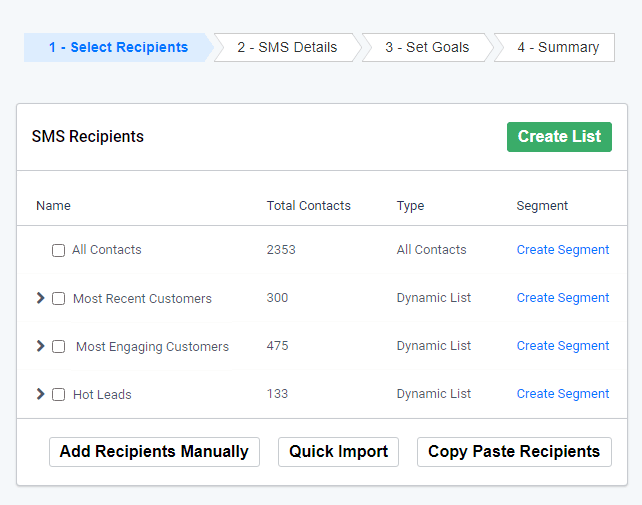Click the 2353 total contacts value
The width and height of the screenshot is (642, 505).
point(281,250)
